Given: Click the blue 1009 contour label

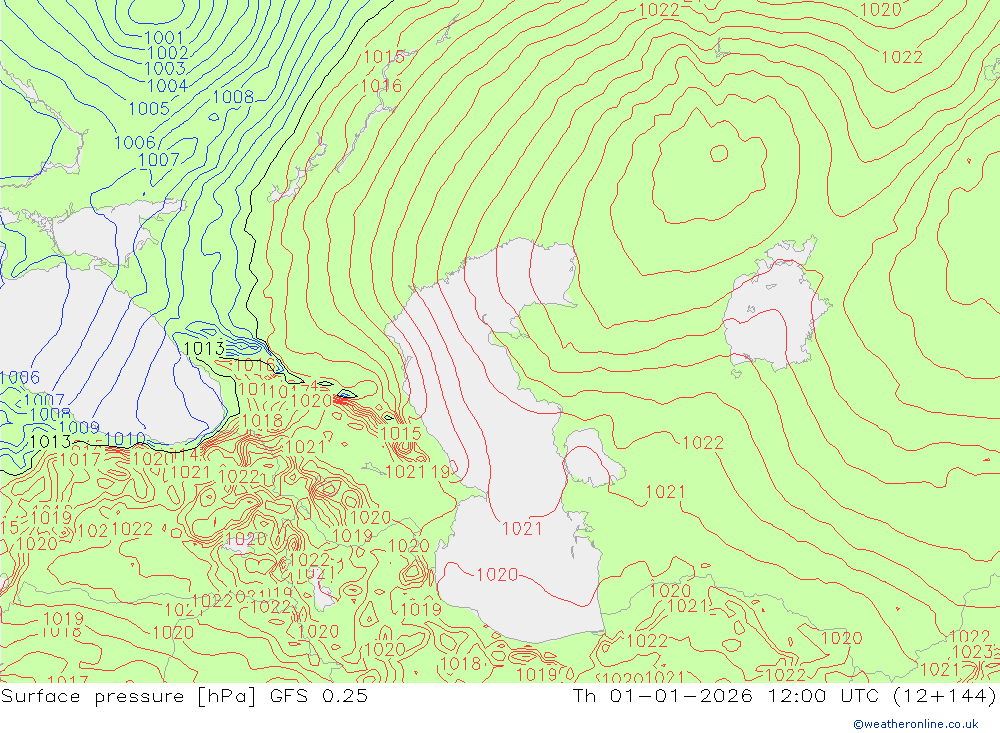Looking at the screenshot, I should [x=80, y=427].
